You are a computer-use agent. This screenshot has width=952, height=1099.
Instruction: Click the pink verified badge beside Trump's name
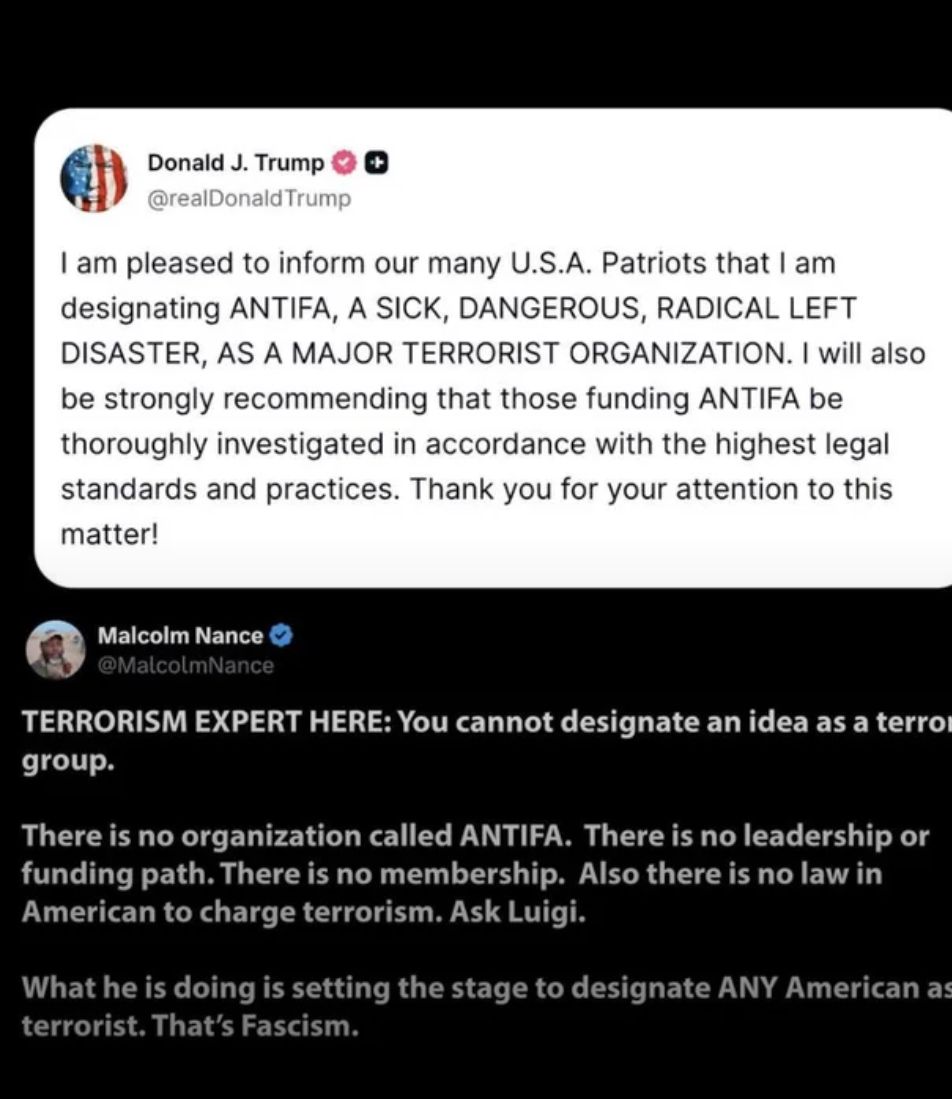pyautogui.click(x=343, y=162)
